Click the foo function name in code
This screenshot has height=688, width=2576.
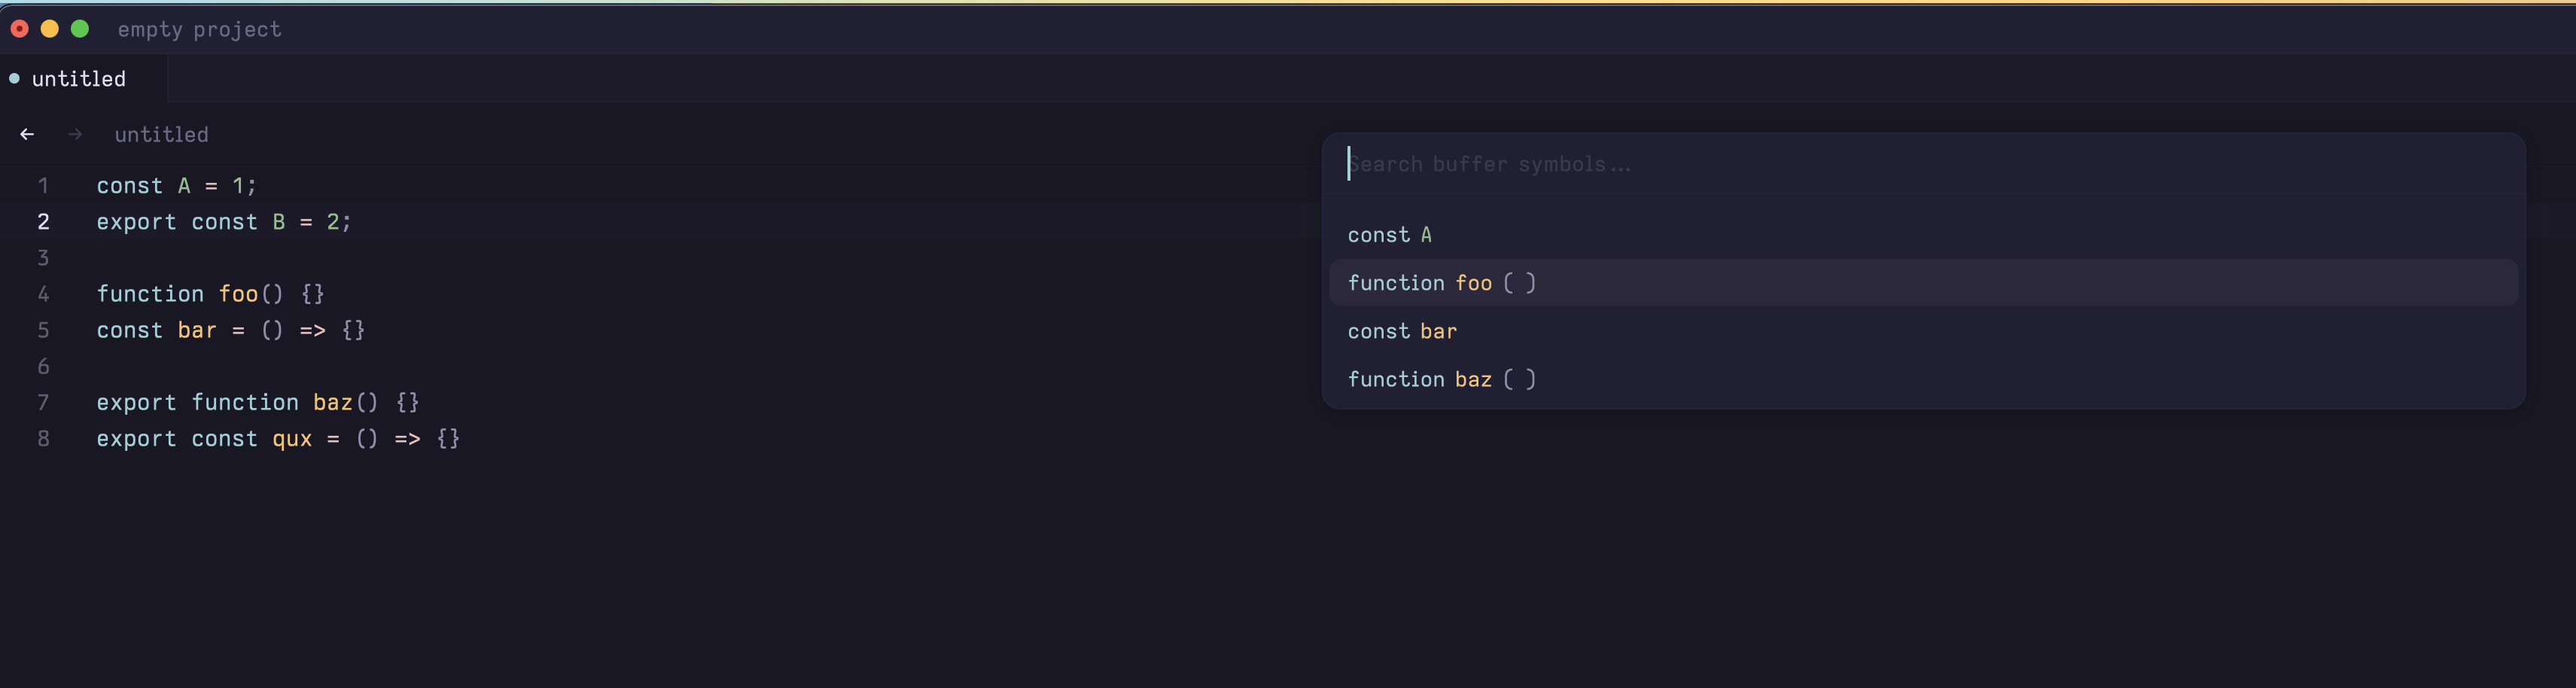tap(239, 294)
